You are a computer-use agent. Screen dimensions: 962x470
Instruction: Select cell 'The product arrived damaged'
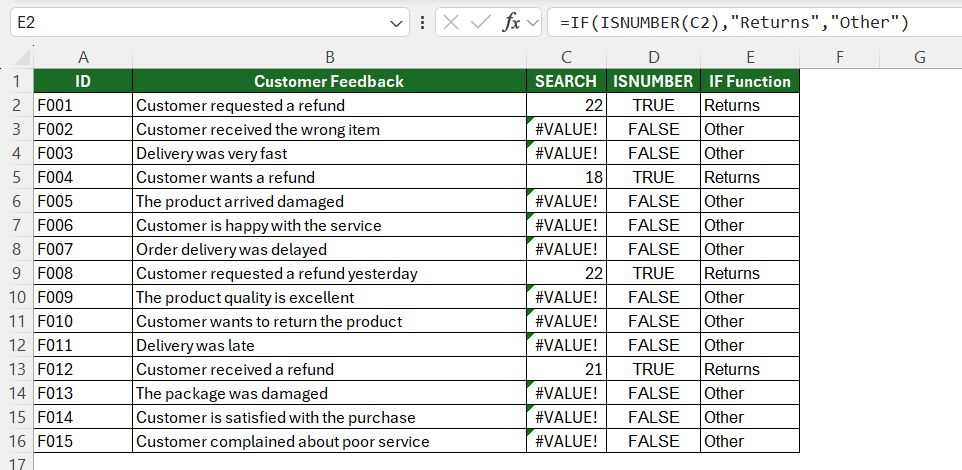[x=329, y=201]
